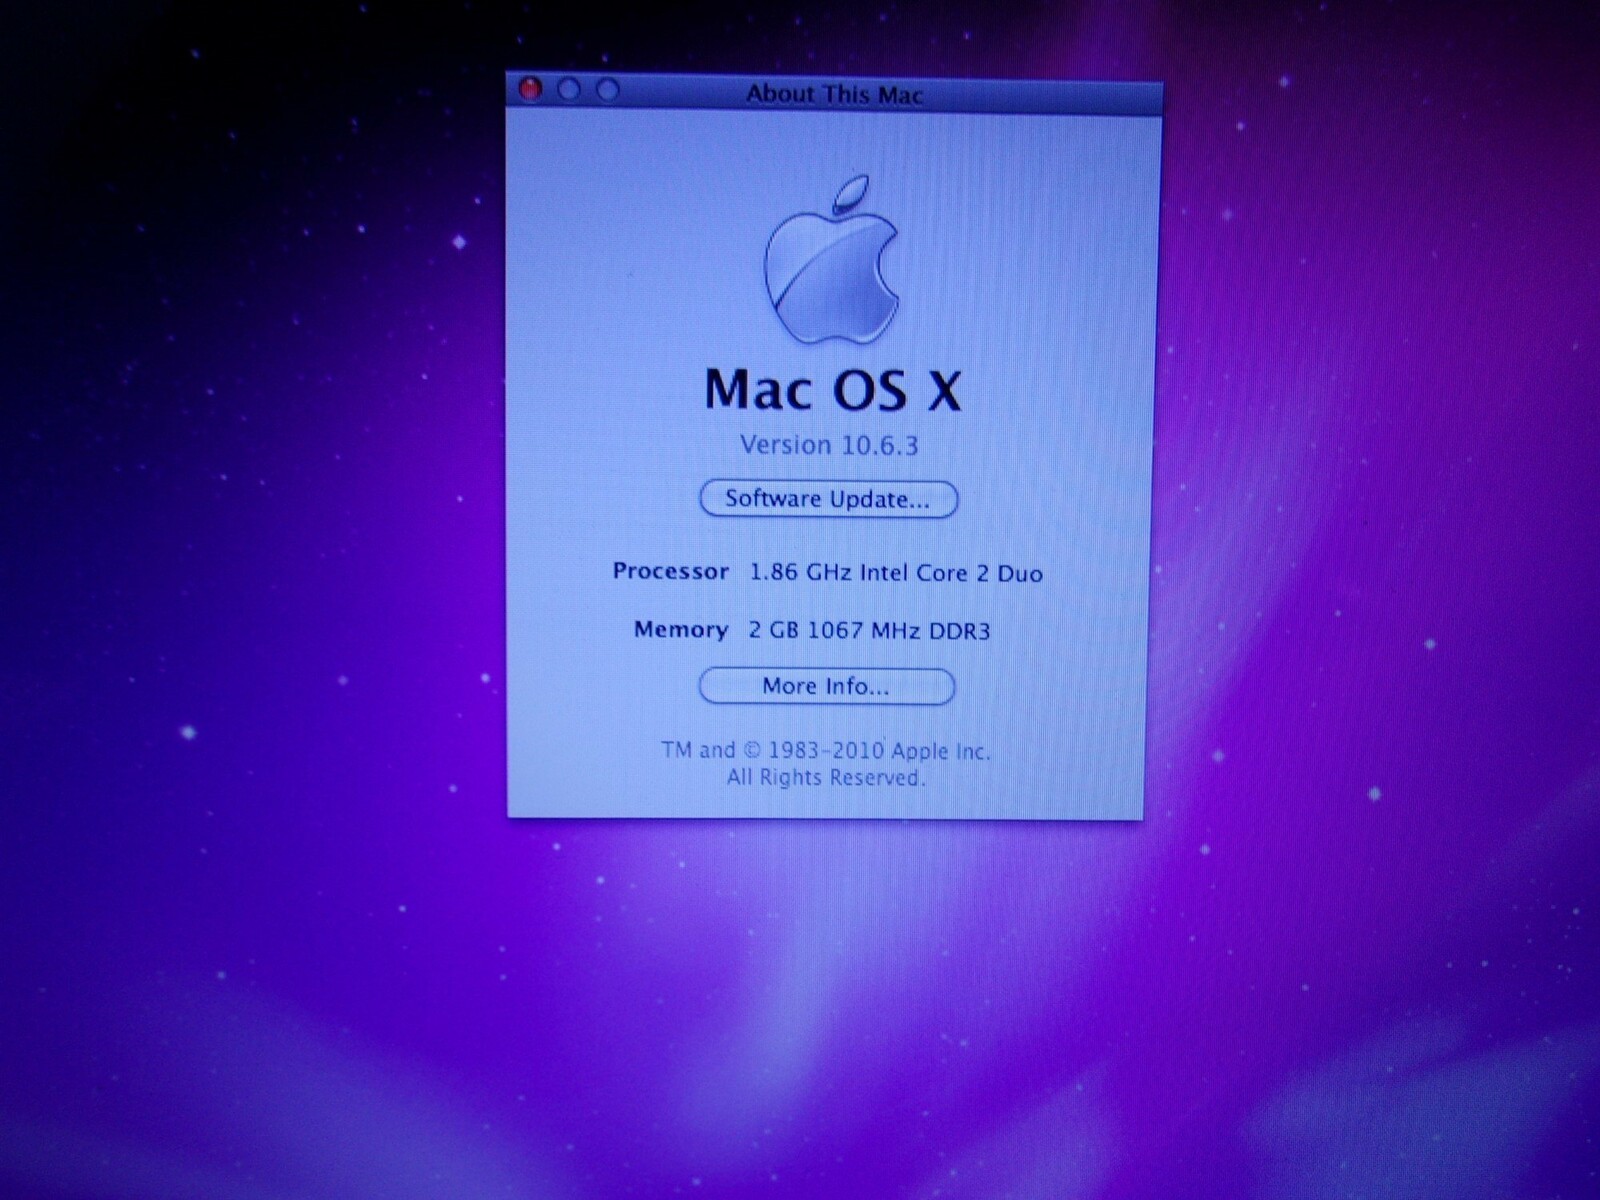Screen dimensions: 1600x1200
Task: Select the 1.86 GHz Intel Core 2 Duo text
Action: click(896, 573)
